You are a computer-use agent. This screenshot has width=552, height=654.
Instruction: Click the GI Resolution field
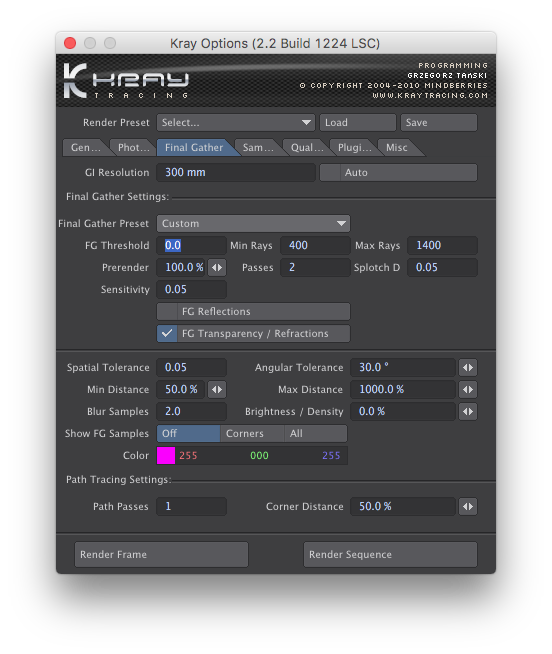[x=235, y=173]
